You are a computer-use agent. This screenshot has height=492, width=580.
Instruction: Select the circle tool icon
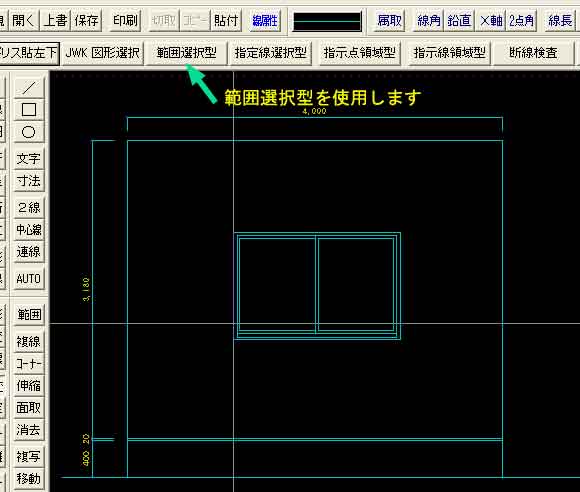tap(28, 132)
